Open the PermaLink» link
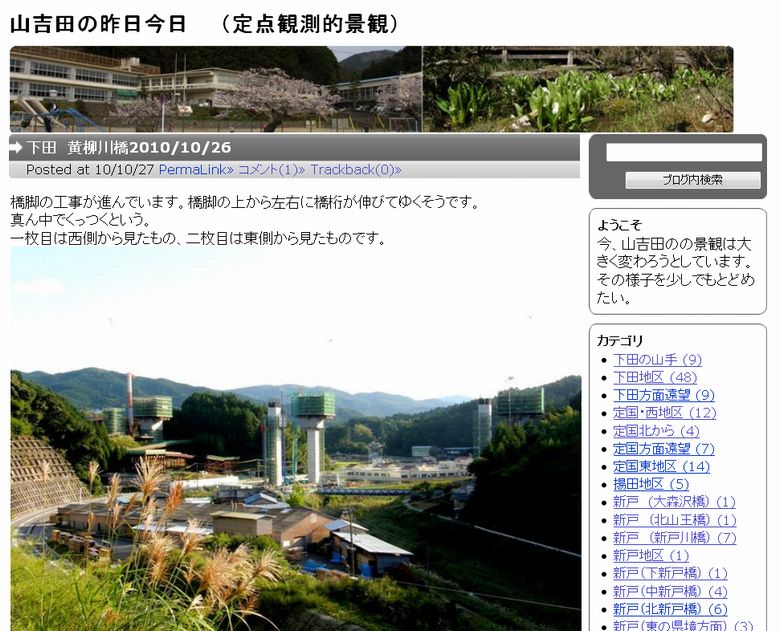The height and width of the screenshot is (631, 780). [x=196, y=170]
